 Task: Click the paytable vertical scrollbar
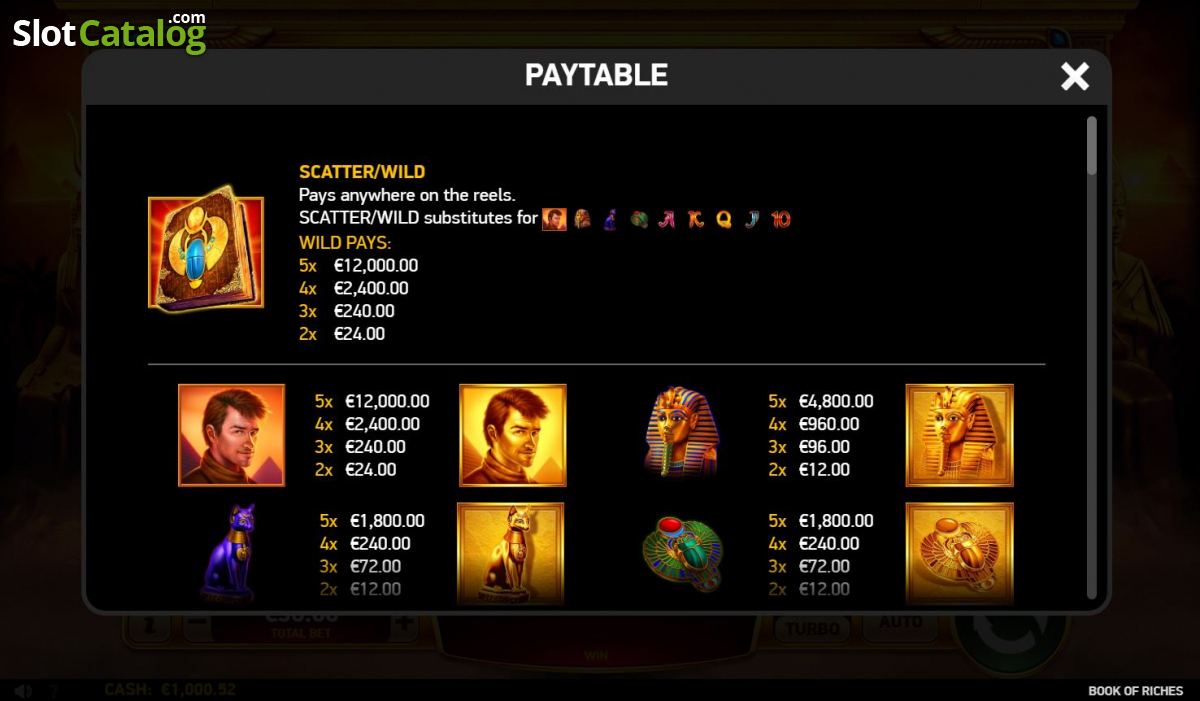click(1092, 360)
